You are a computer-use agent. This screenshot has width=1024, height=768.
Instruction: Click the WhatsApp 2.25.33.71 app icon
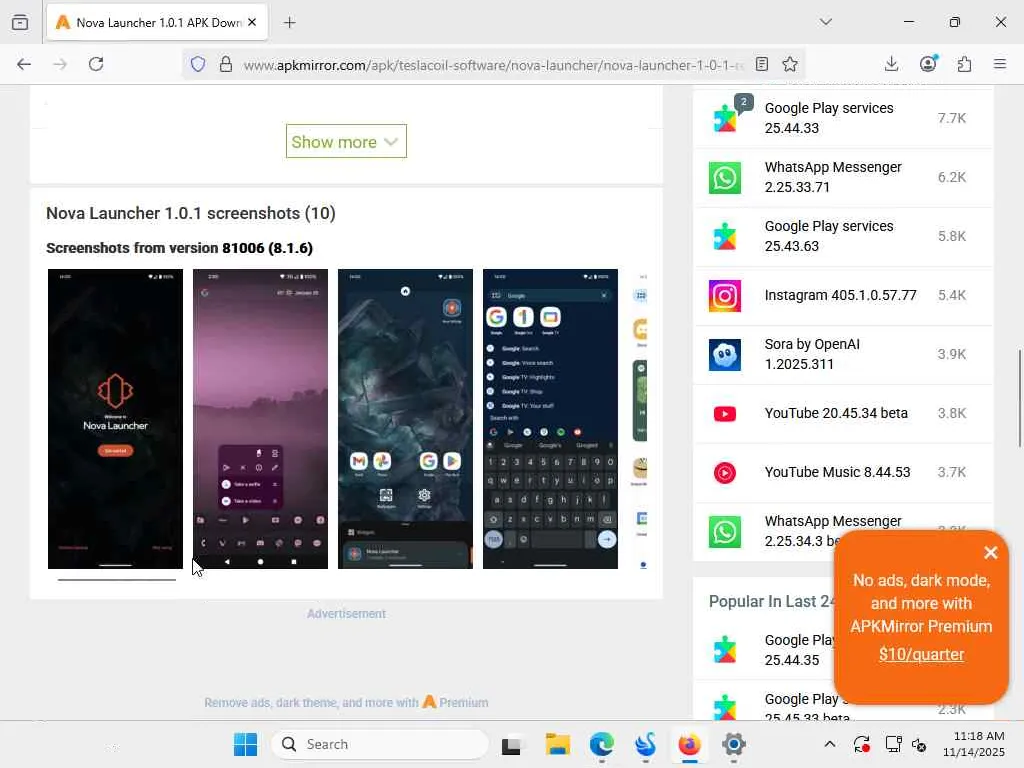pos(725,178)
